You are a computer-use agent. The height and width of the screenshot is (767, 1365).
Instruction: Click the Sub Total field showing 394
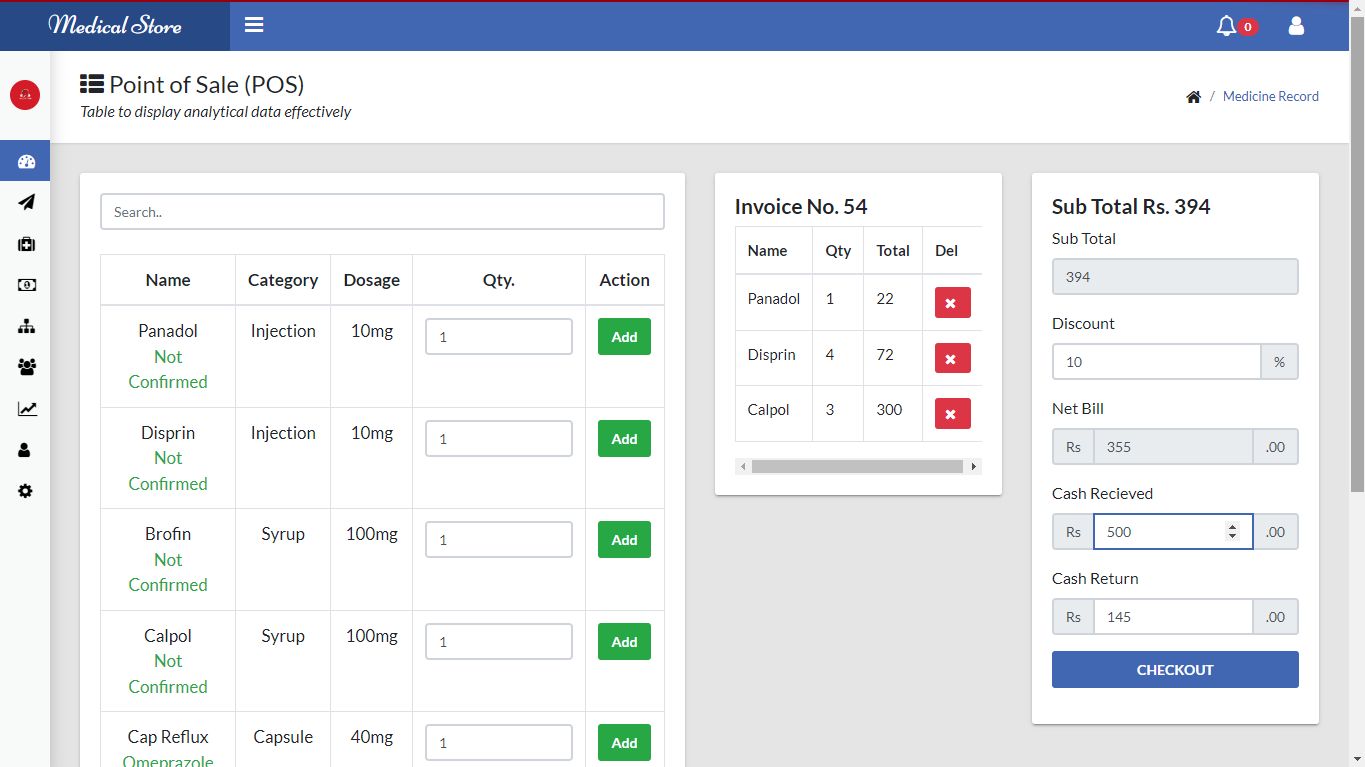(x=1175, y=277)
